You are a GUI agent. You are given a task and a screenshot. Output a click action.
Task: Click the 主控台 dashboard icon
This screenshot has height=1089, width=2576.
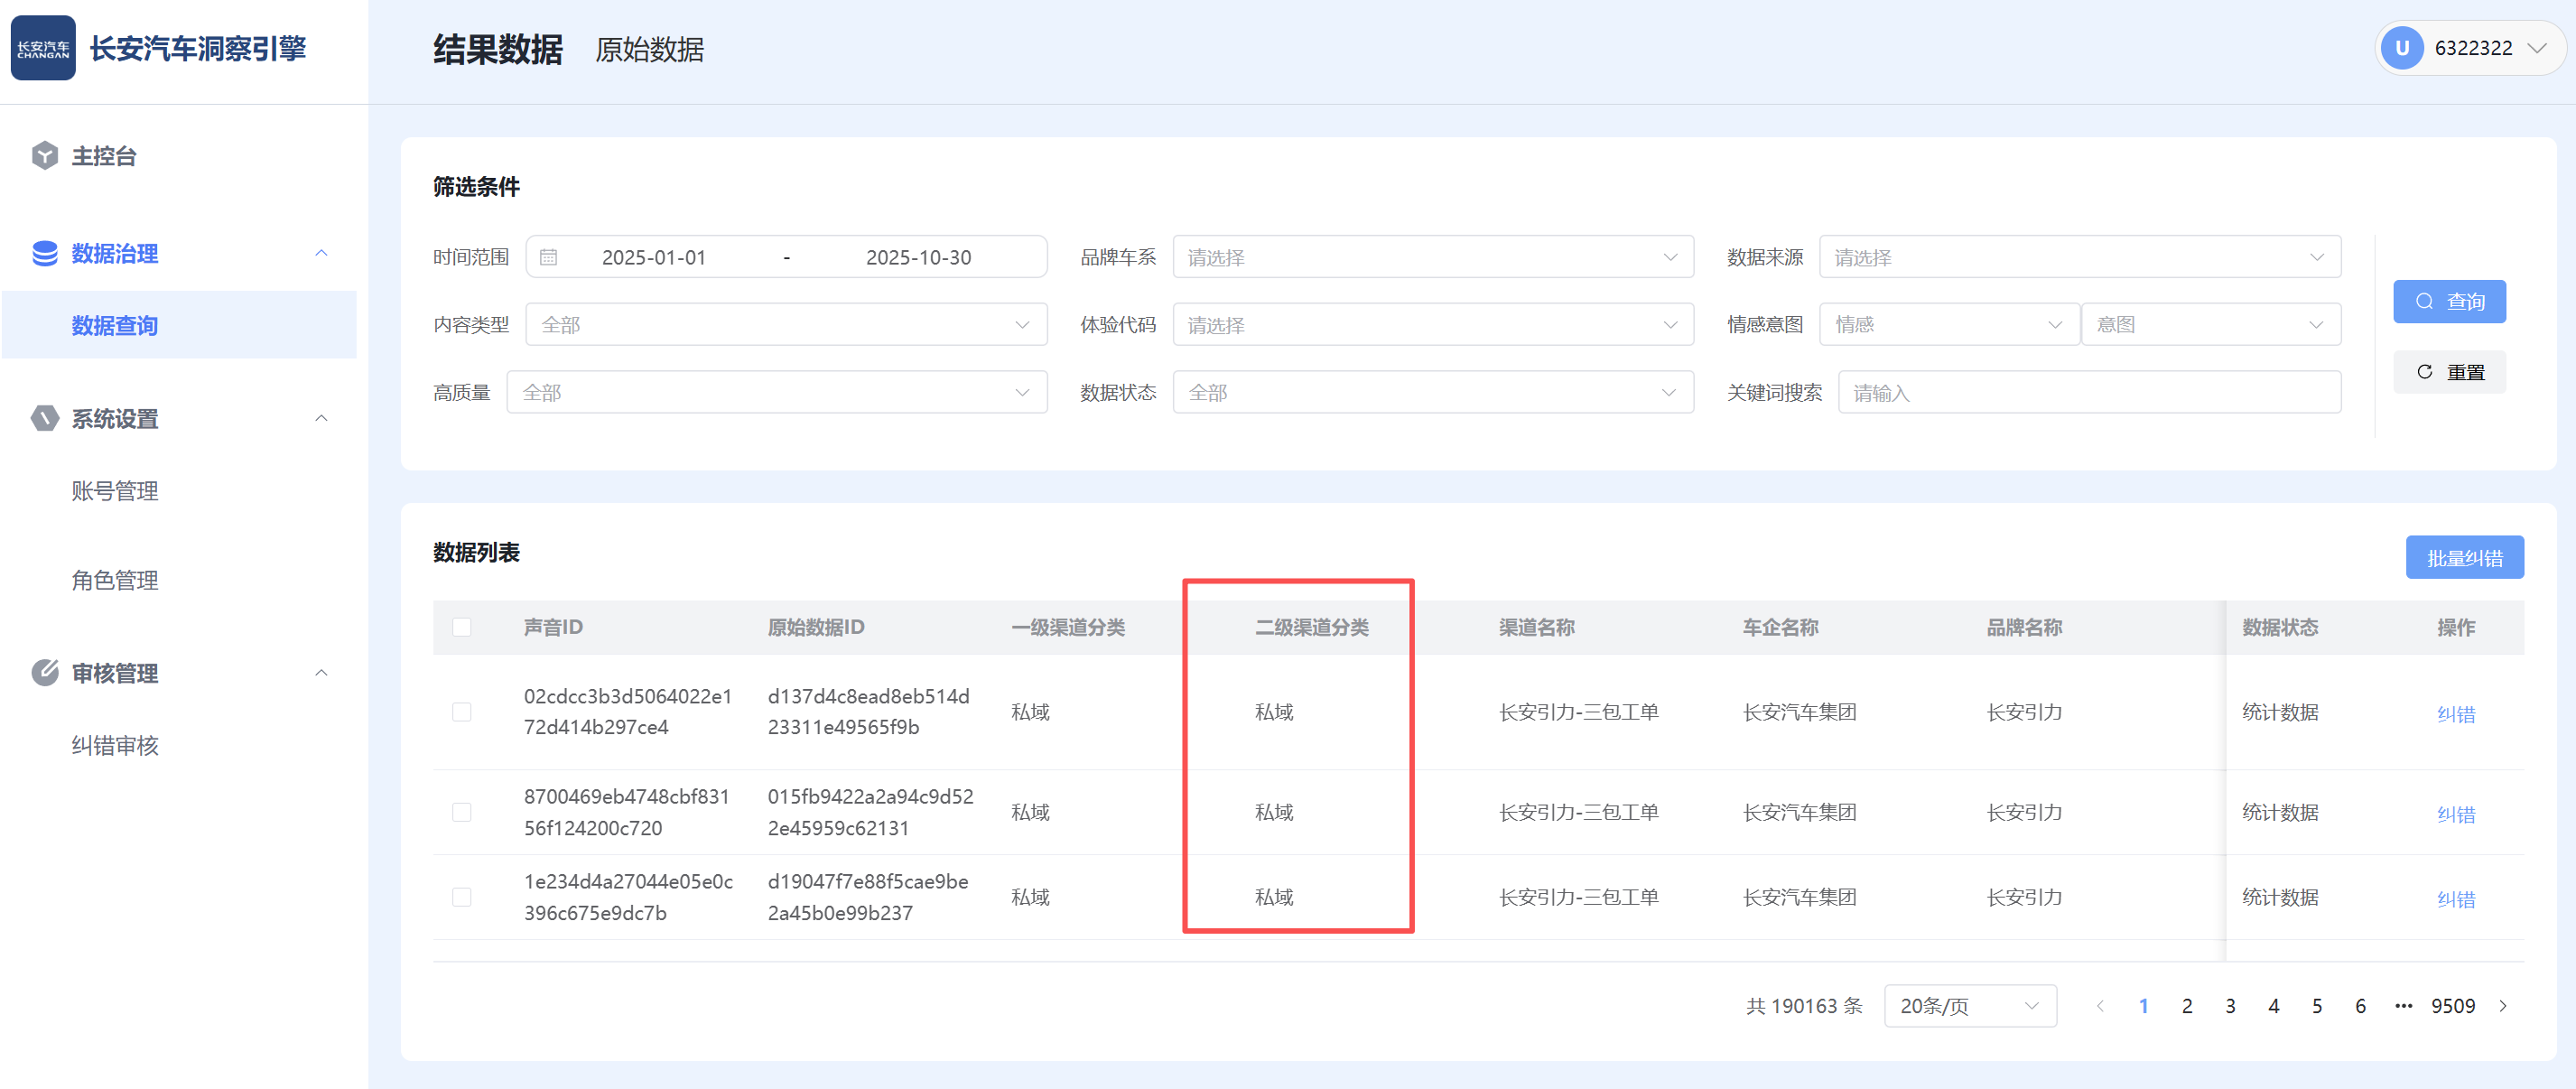[x=45, y=156]
